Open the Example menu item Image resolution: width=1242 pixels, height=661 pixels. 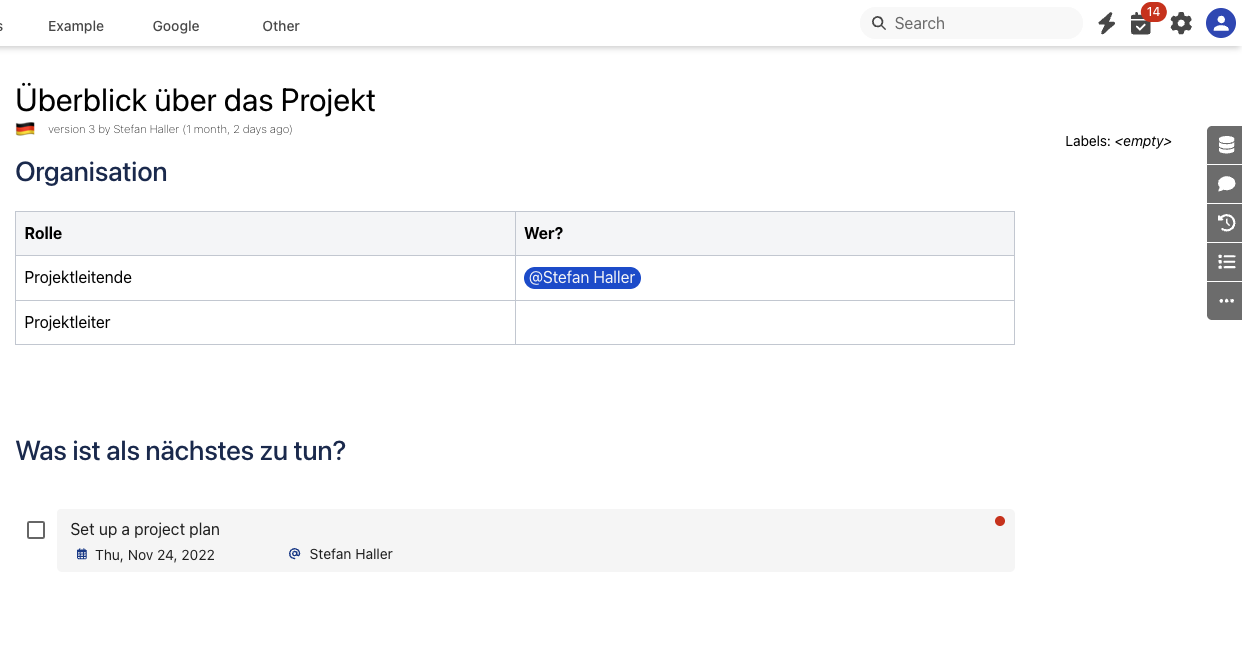pos(76,26)
